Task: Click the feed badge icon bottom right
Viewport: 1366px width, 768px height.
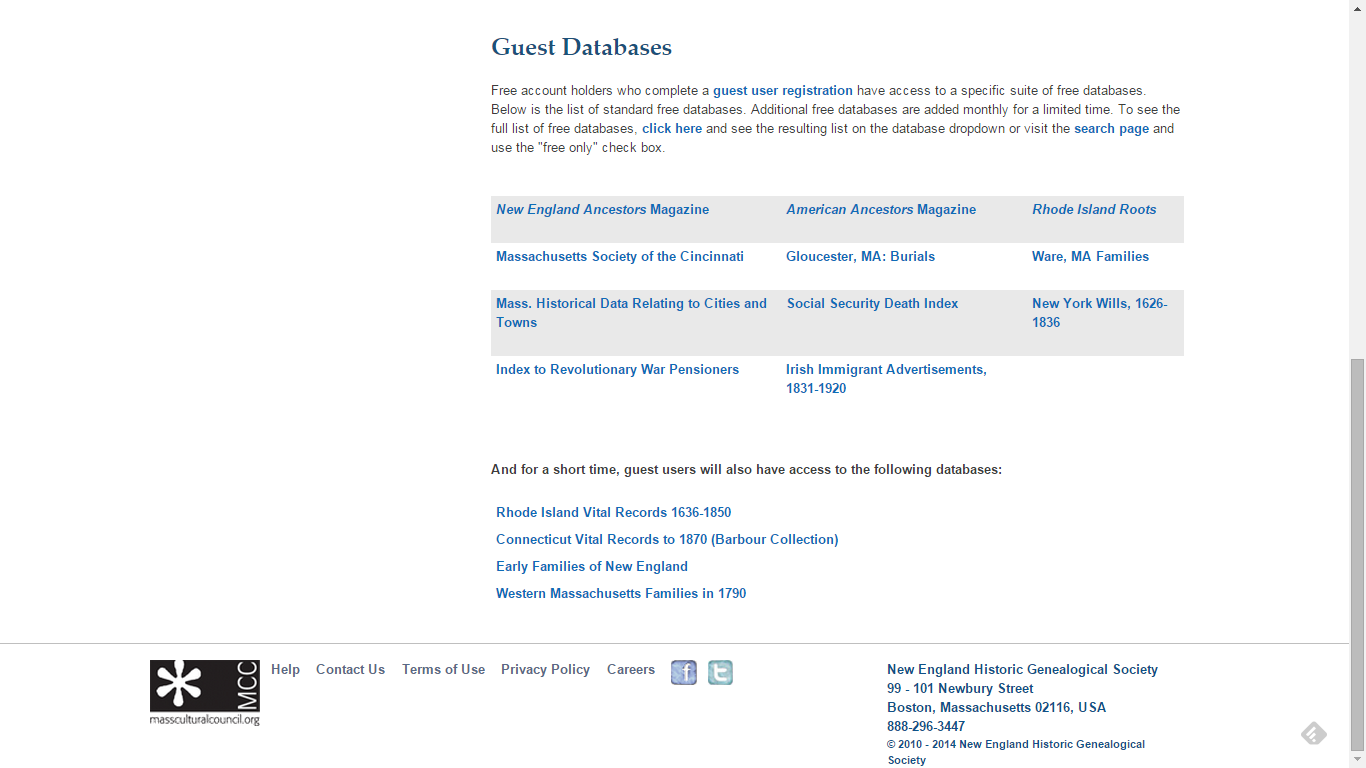Action: 1314,734
